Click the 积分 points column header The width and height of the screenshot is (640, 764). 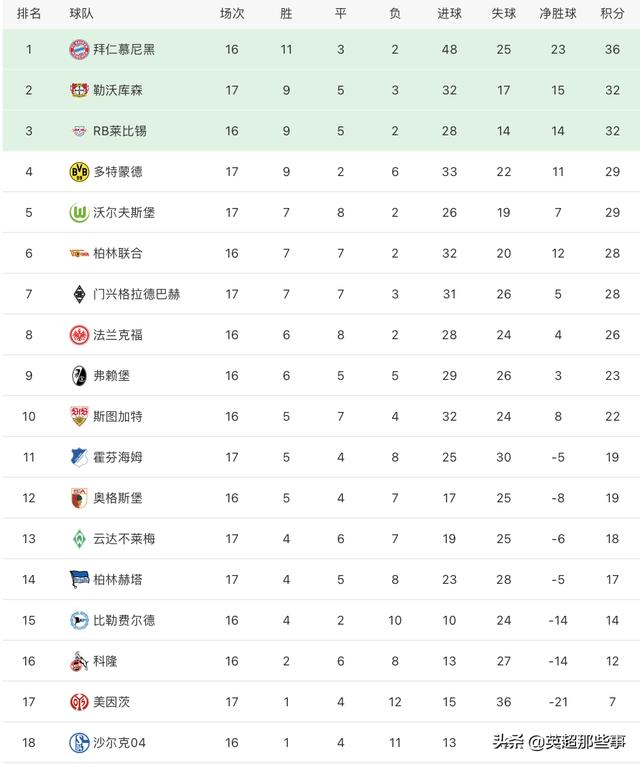coord(611,14)
